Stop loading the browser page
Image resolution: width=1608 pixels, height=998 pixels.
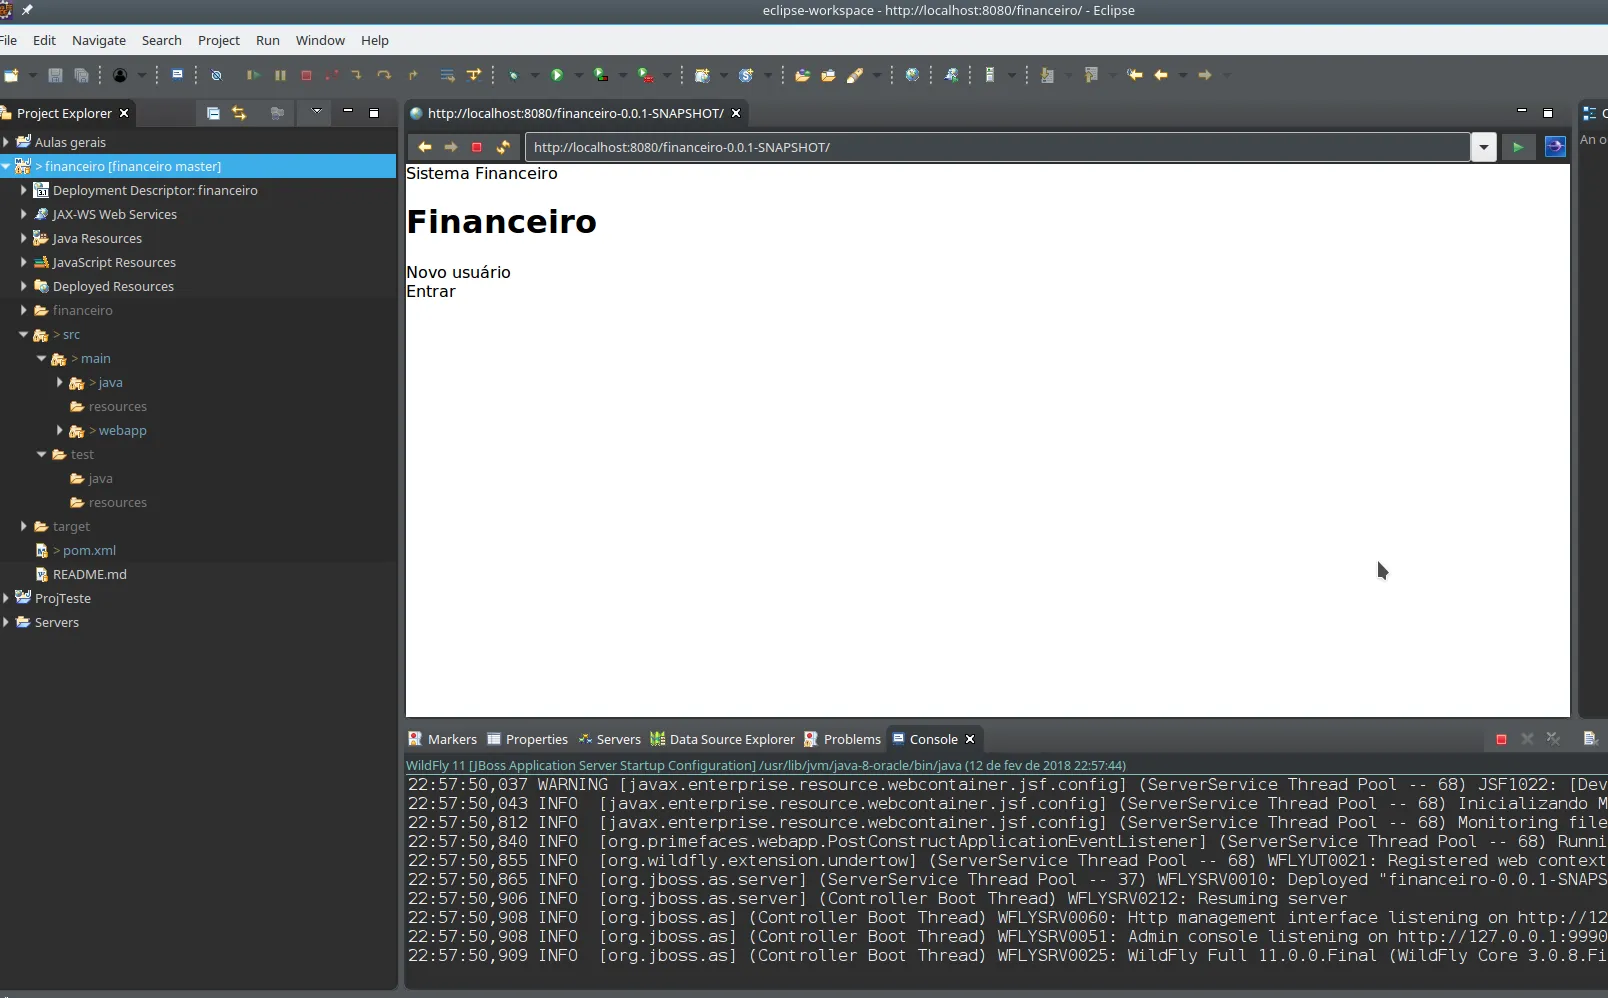[x=477, y=147]
